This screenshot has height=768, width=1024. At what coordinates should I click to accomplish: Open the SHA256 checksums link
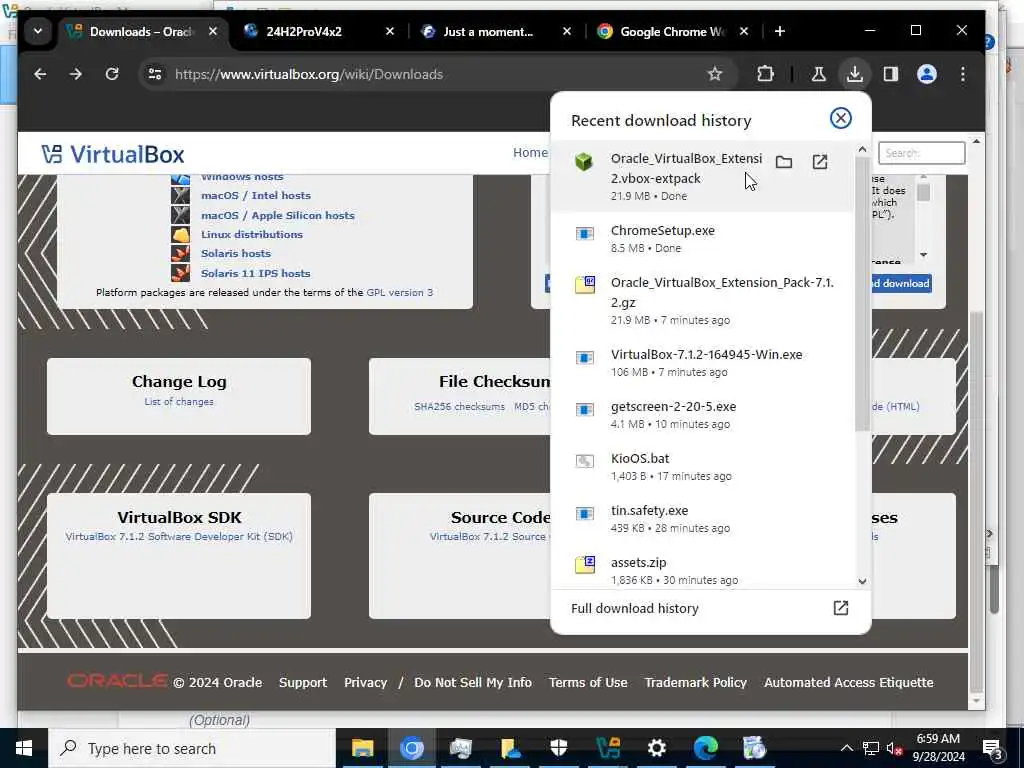point(459,407)
